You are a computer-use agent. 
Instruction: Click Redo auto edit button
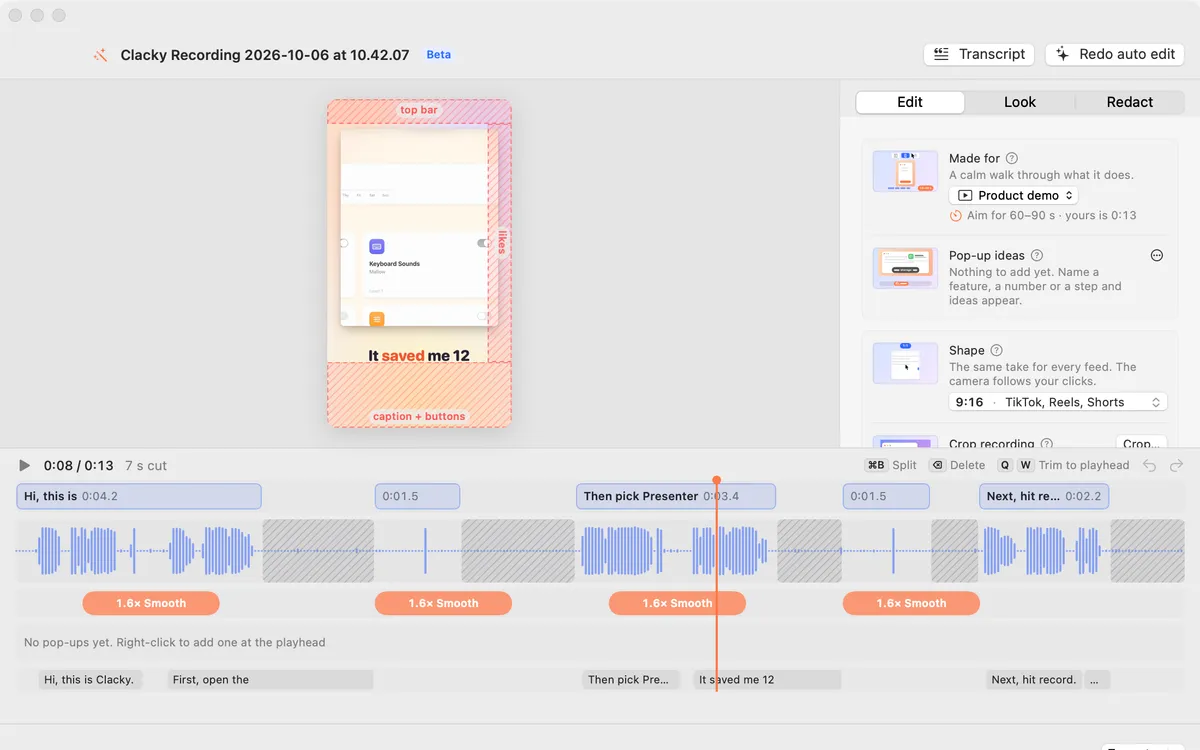click(1115, 54)
